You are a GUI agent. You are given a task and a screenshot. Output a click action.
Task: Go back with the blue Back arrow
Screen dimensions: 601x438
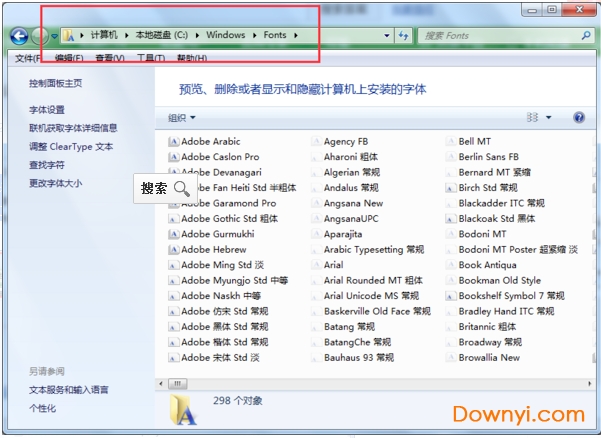[x=19, y=36]
